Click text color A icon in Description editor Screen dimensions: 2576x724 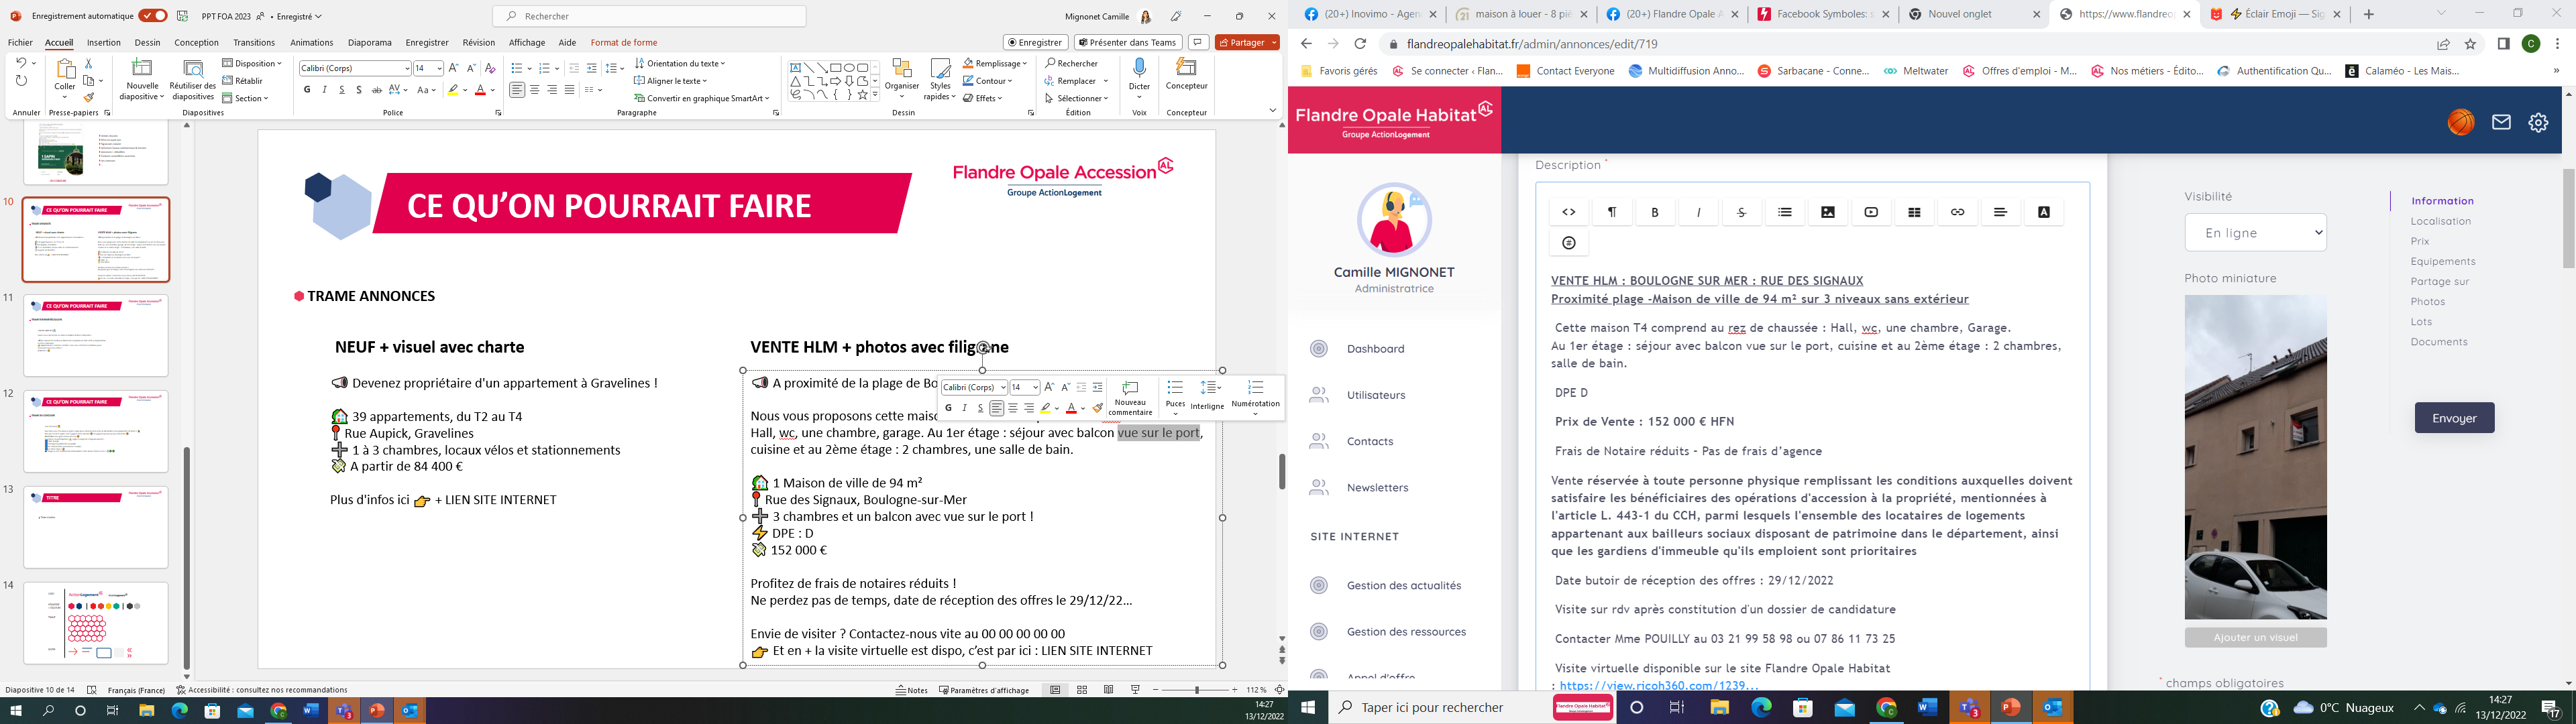pyautogui.click(x=2044, y=212)
